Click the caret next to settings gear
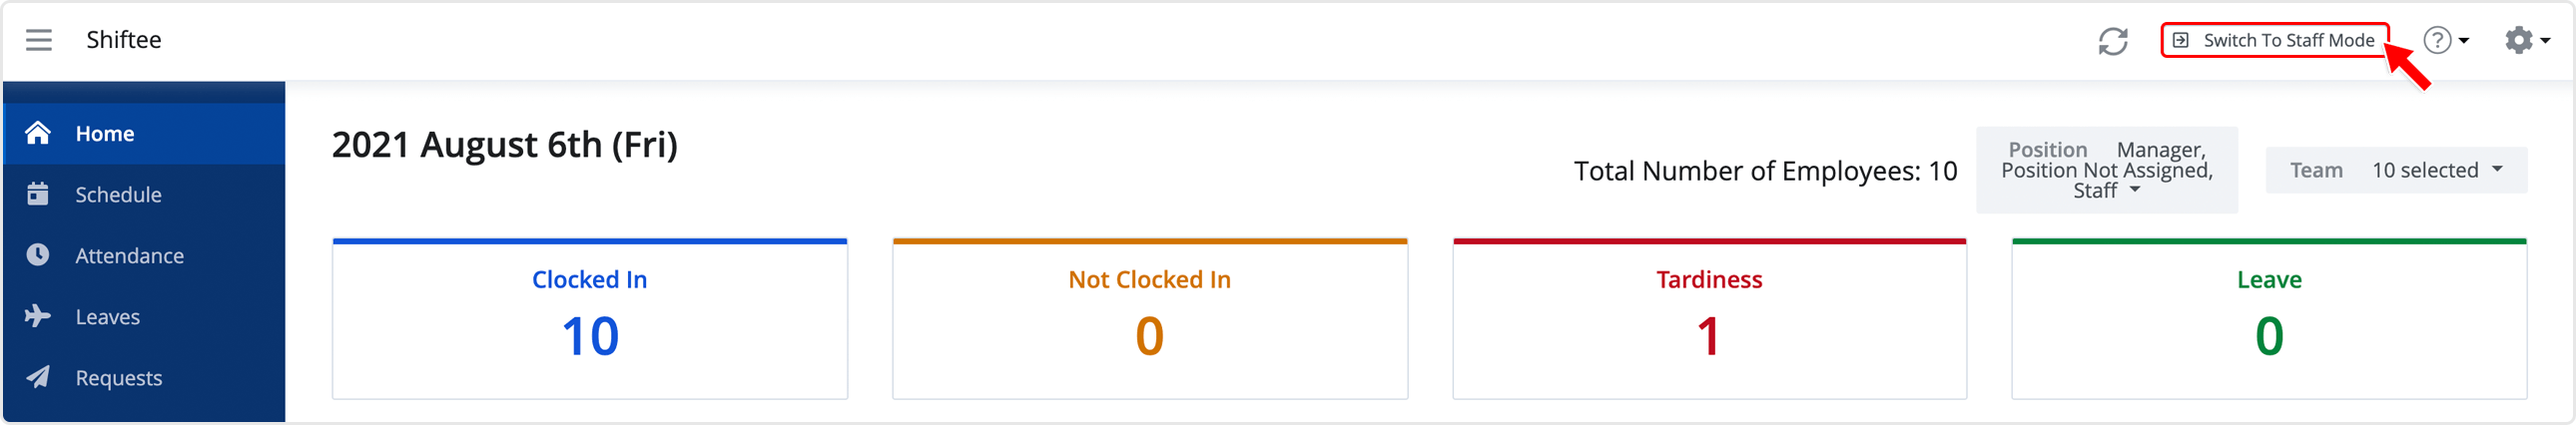2576x425 pixels. (2545, 41)
